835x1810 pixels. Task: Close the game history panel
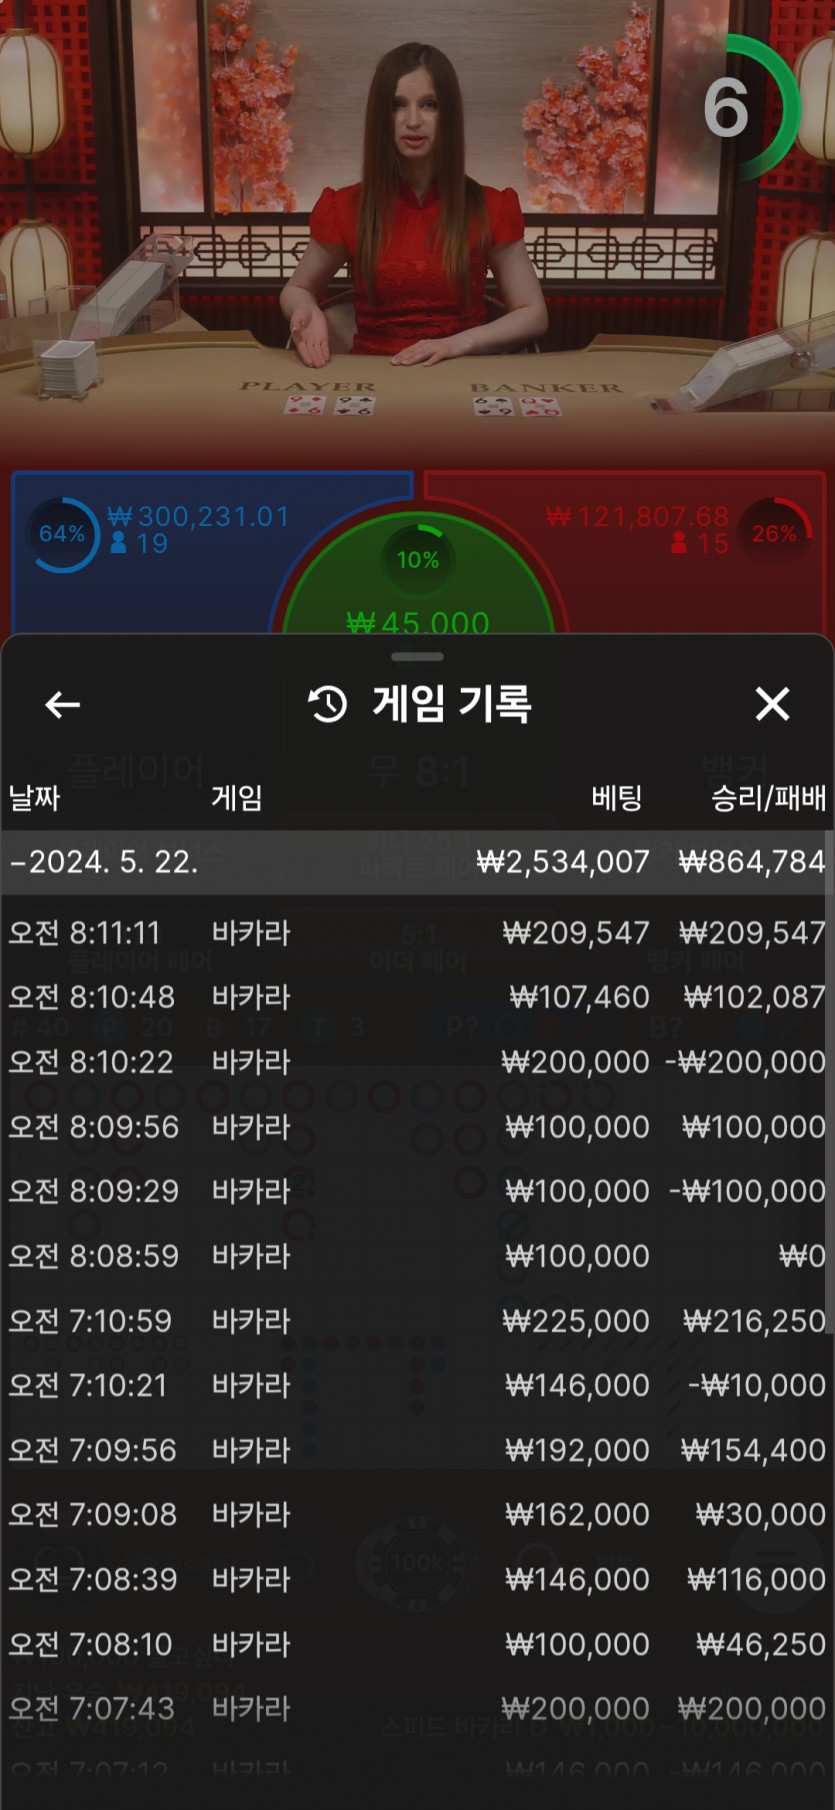[772, 704]
